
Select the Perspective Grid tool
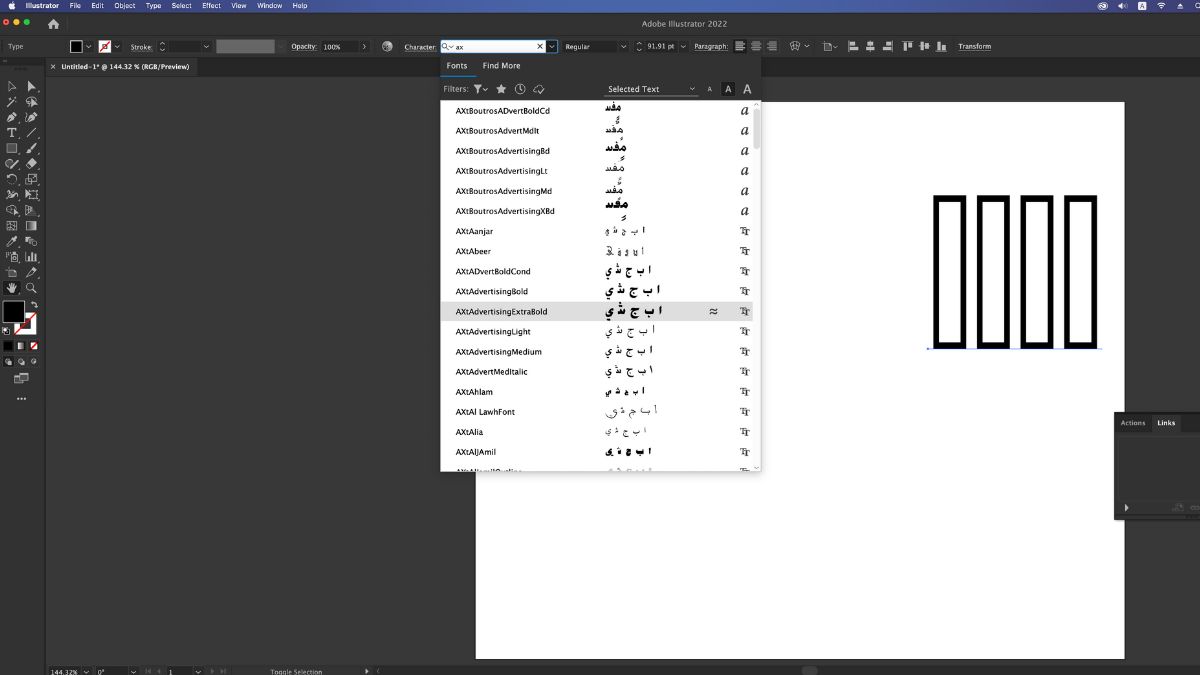(32, 210)
